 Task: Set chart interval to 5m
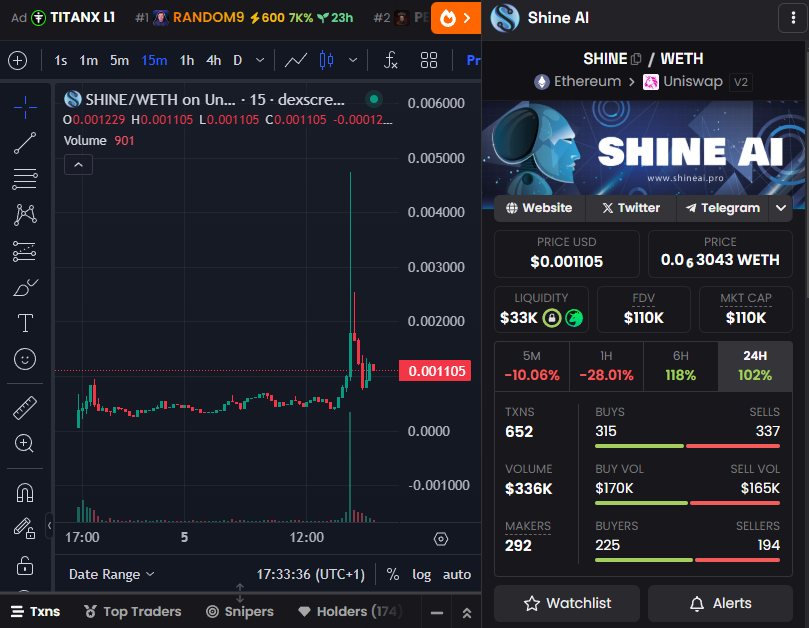click(x=119, y=60)
